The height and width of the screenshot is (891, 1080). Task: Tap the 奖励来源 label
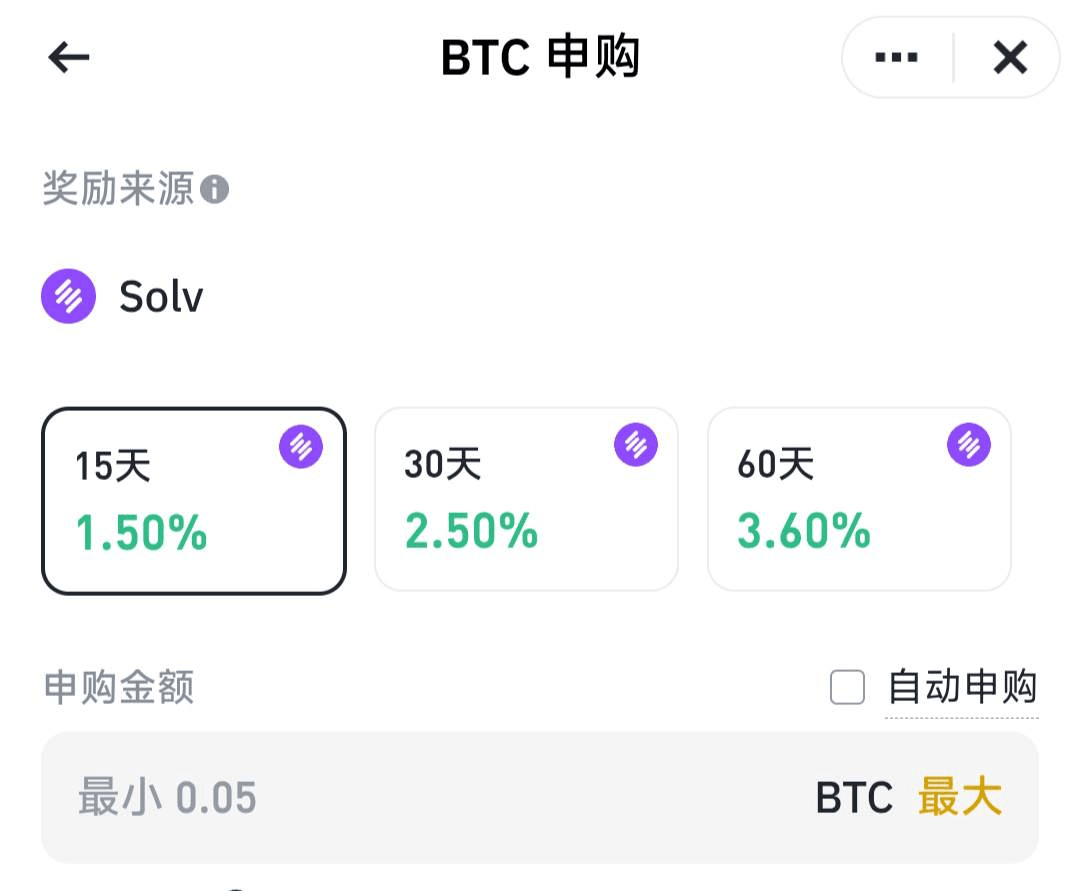(x=118, y=189)
